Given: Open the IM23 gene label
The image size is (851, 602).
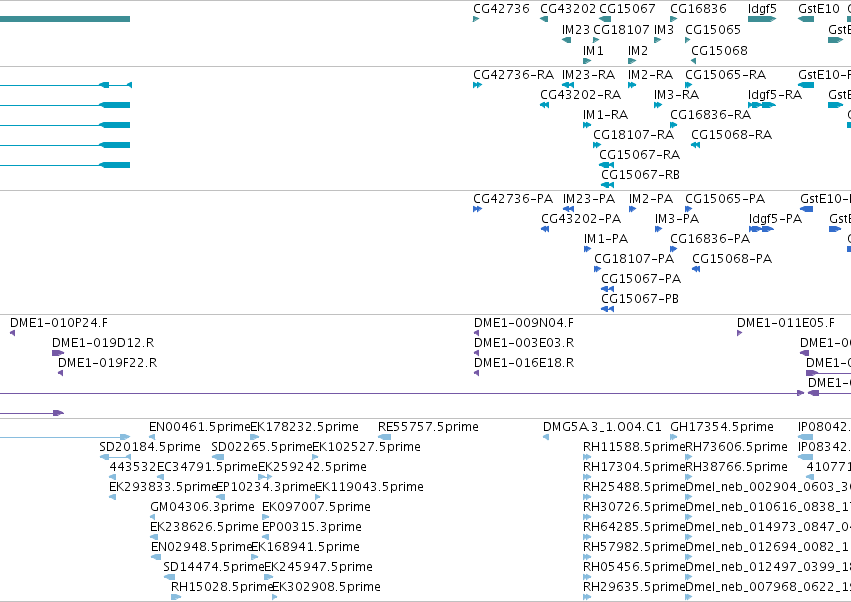Looking at the screenshot, I should point(576,30).
